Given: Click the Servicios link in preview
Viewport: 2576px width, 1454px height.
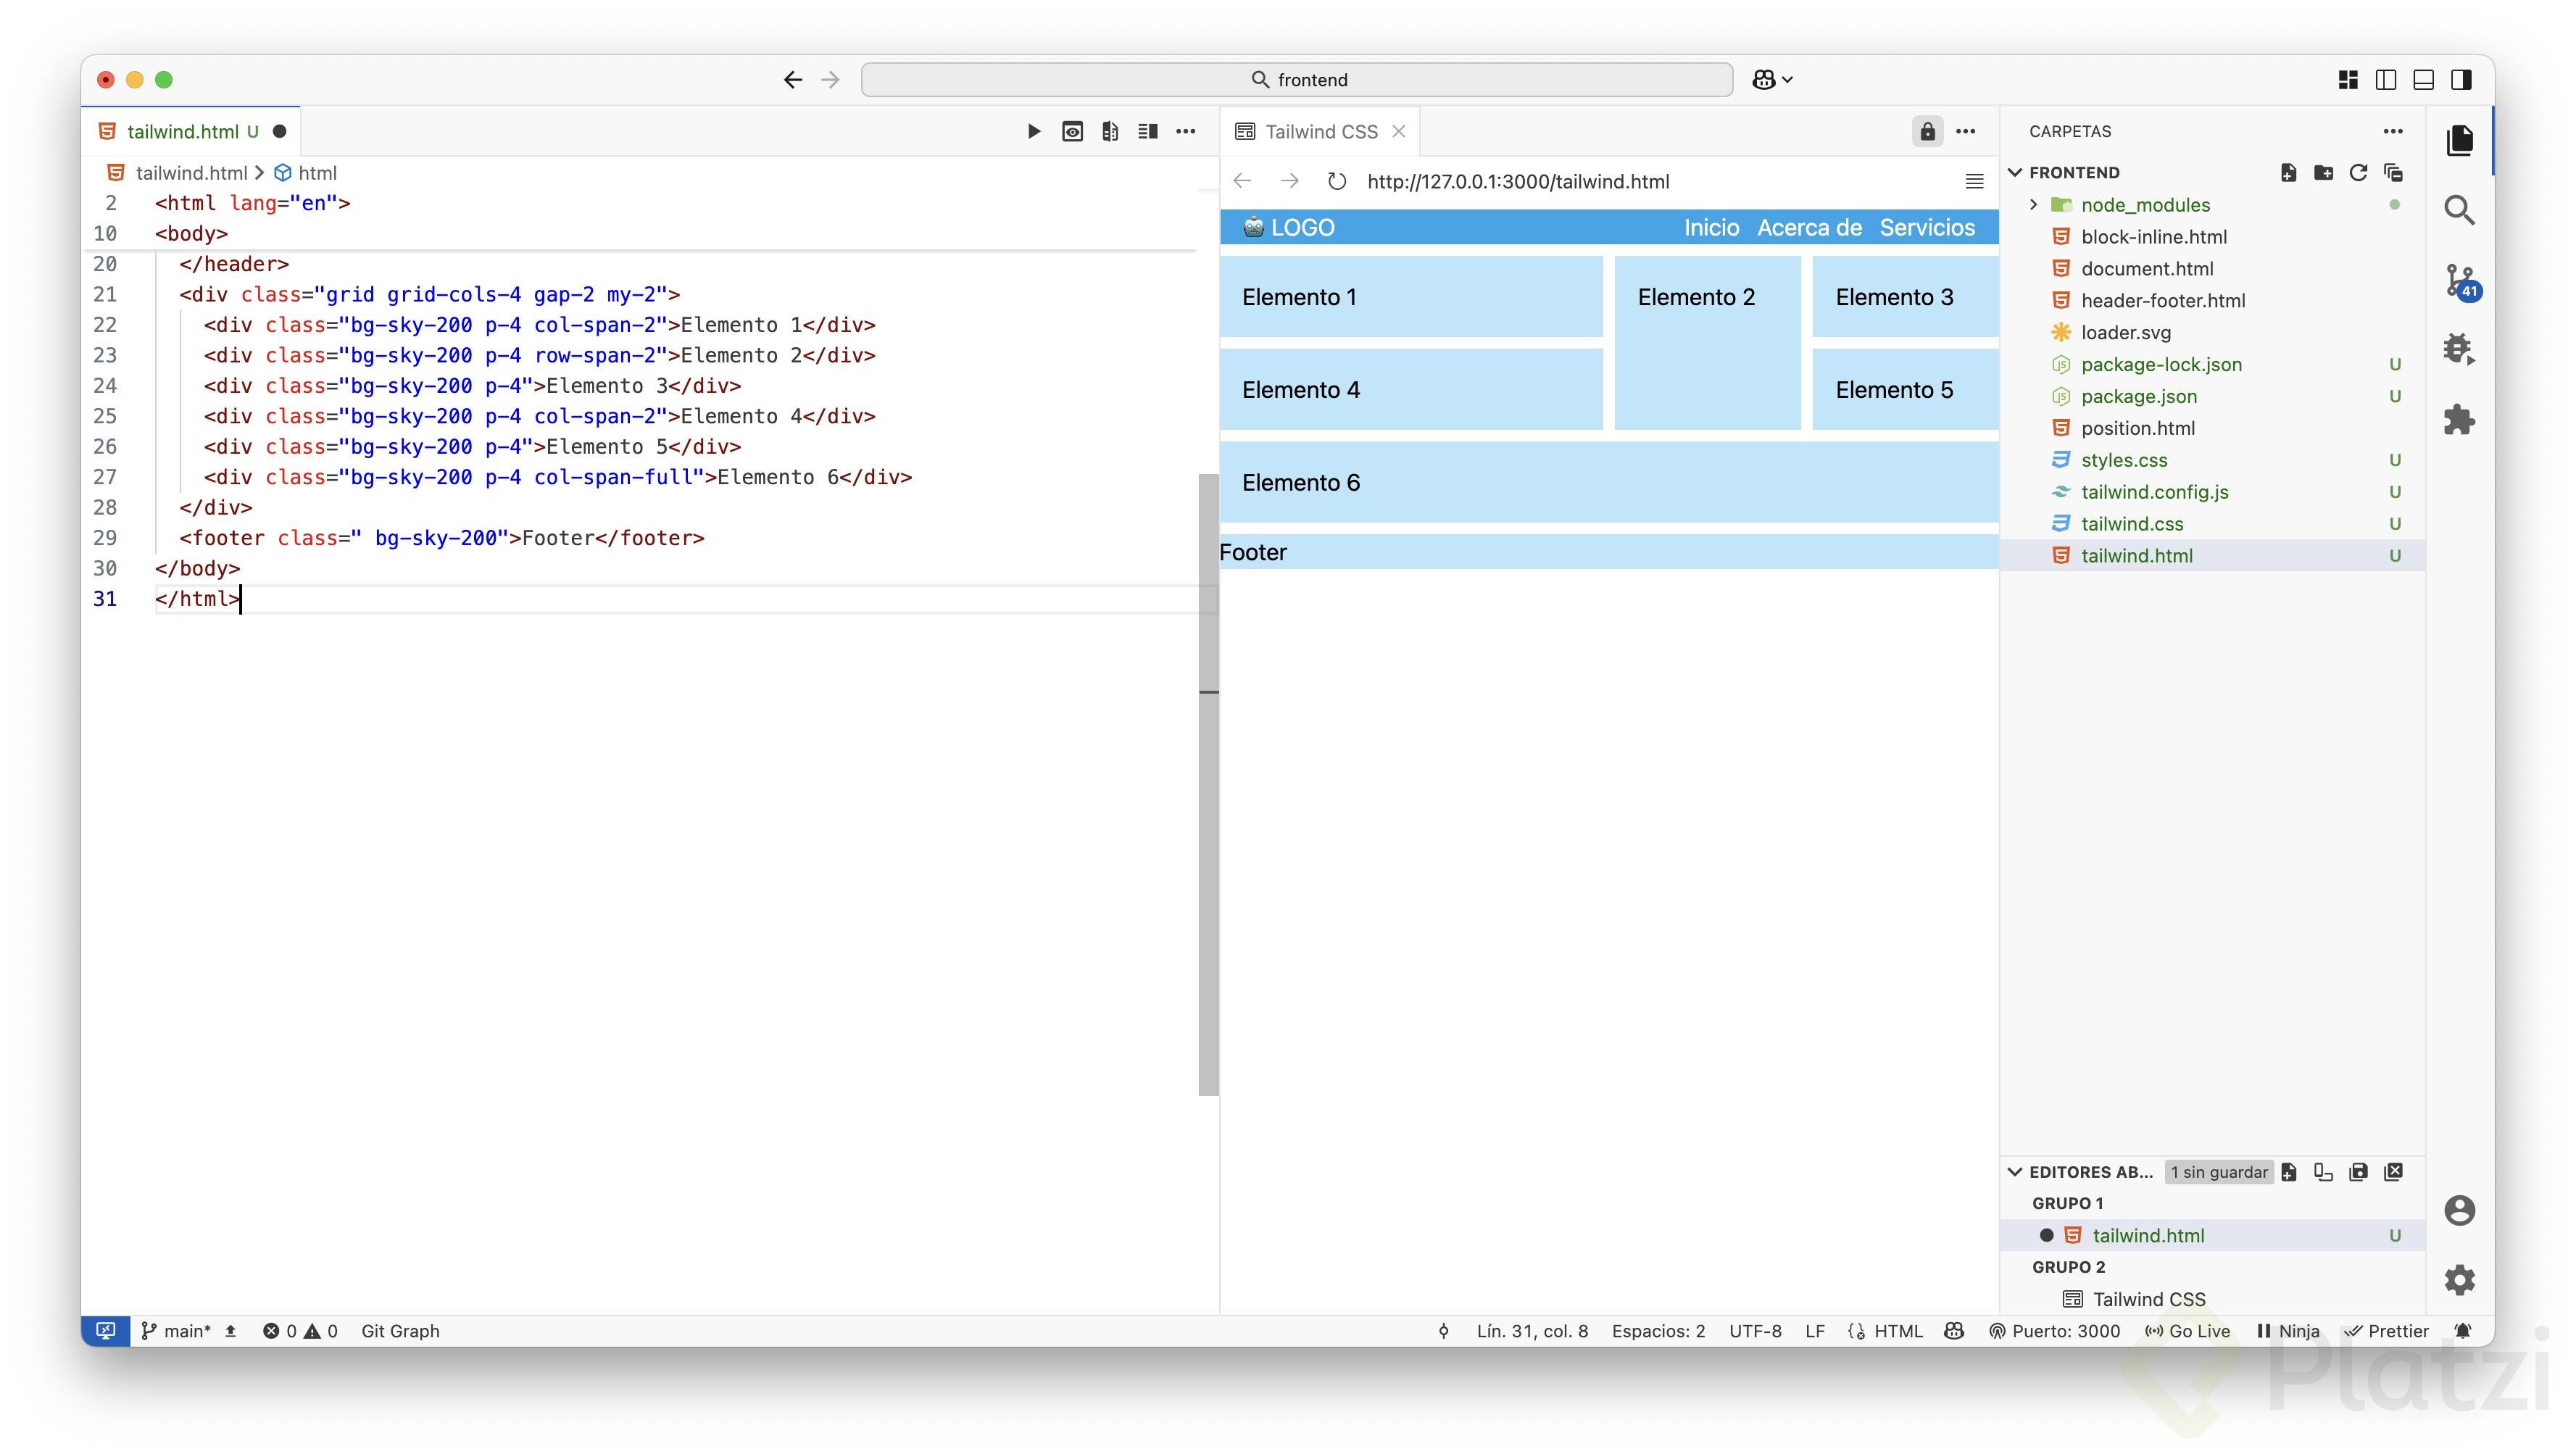Looking at the screenshot, I should coord(1926,227).
